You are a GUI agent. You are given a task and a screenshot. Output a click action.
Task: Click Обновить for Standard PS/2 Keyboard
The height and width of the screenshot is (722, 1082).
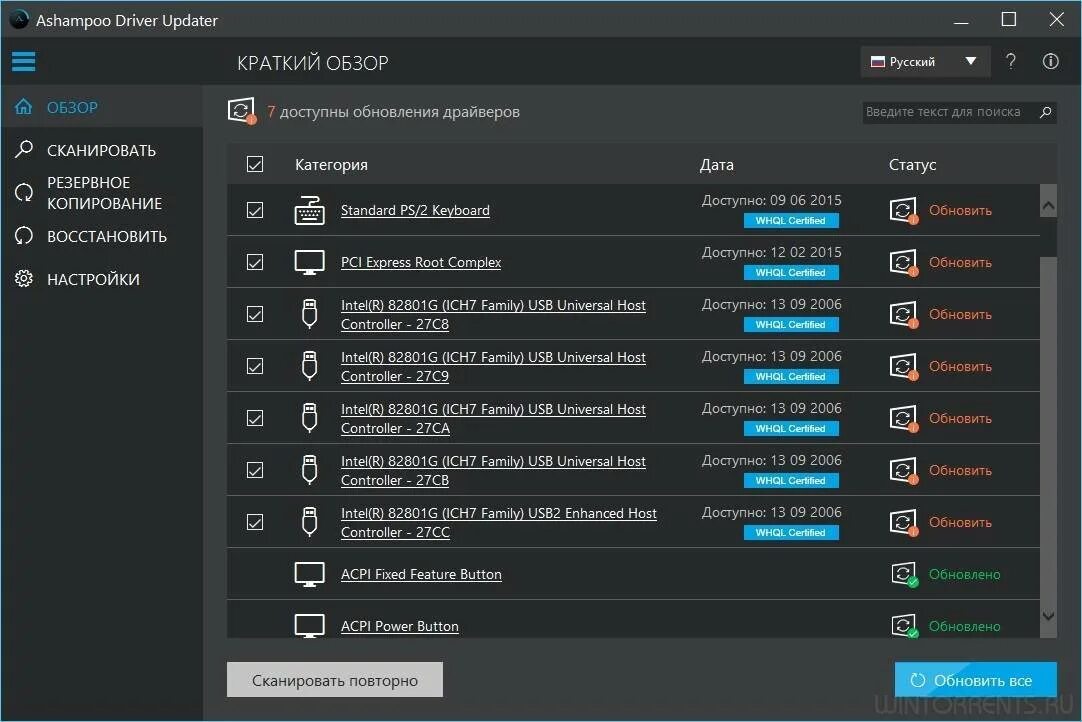coord(960,210)
